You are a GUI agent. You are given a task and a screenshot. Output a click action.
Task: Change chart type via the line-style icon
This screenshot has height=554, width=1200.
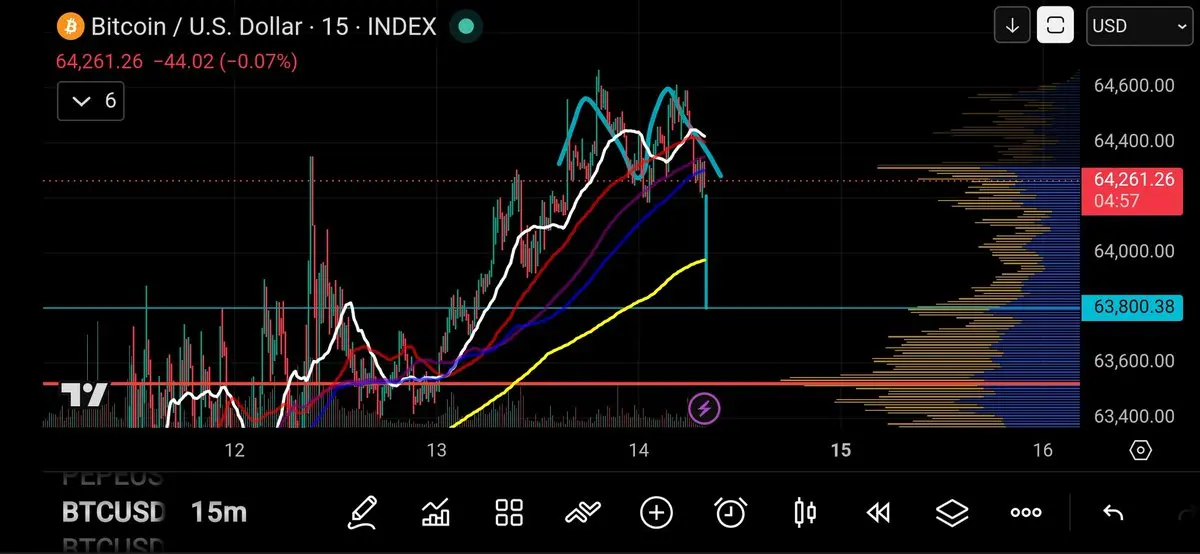(583, 513)
